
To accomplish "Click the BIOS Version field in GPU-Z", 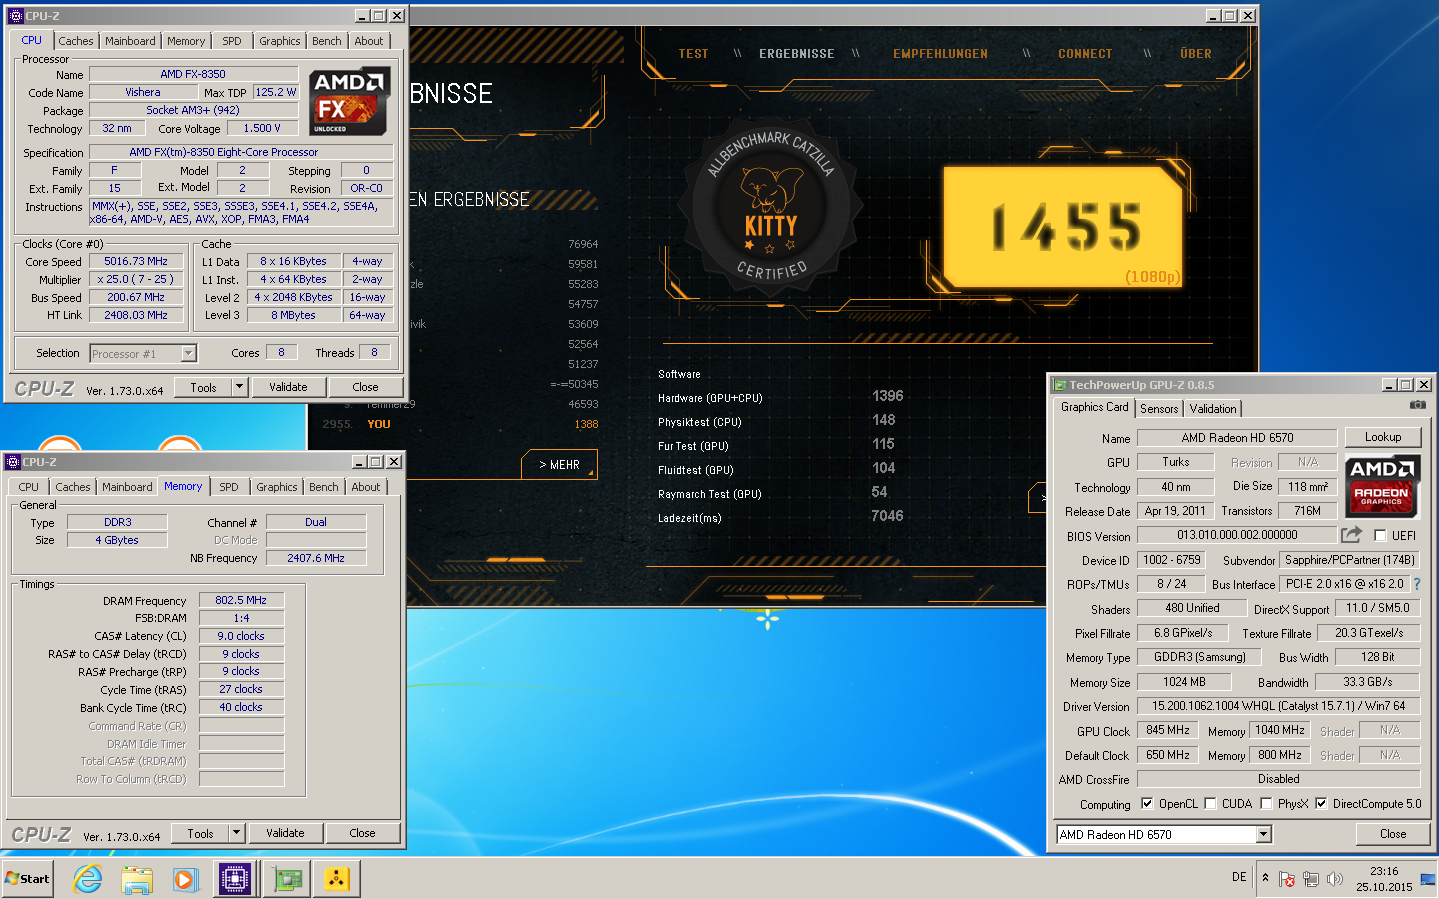I will (x=1237, y=535).
